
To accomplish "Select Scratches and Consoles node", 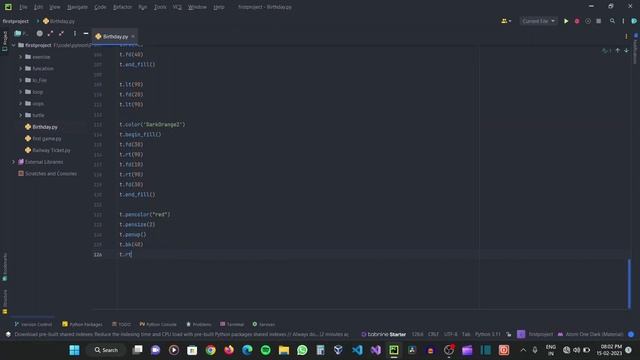I will (51, 173).
